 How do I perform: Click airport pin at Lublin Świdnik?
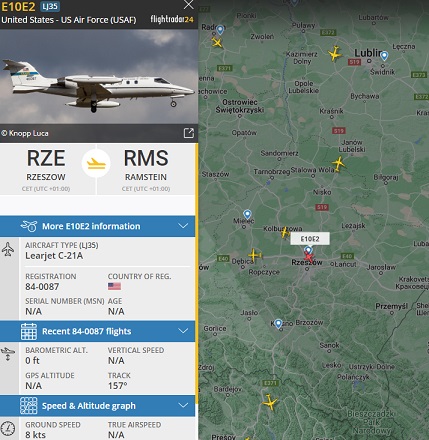coord(384,56)
